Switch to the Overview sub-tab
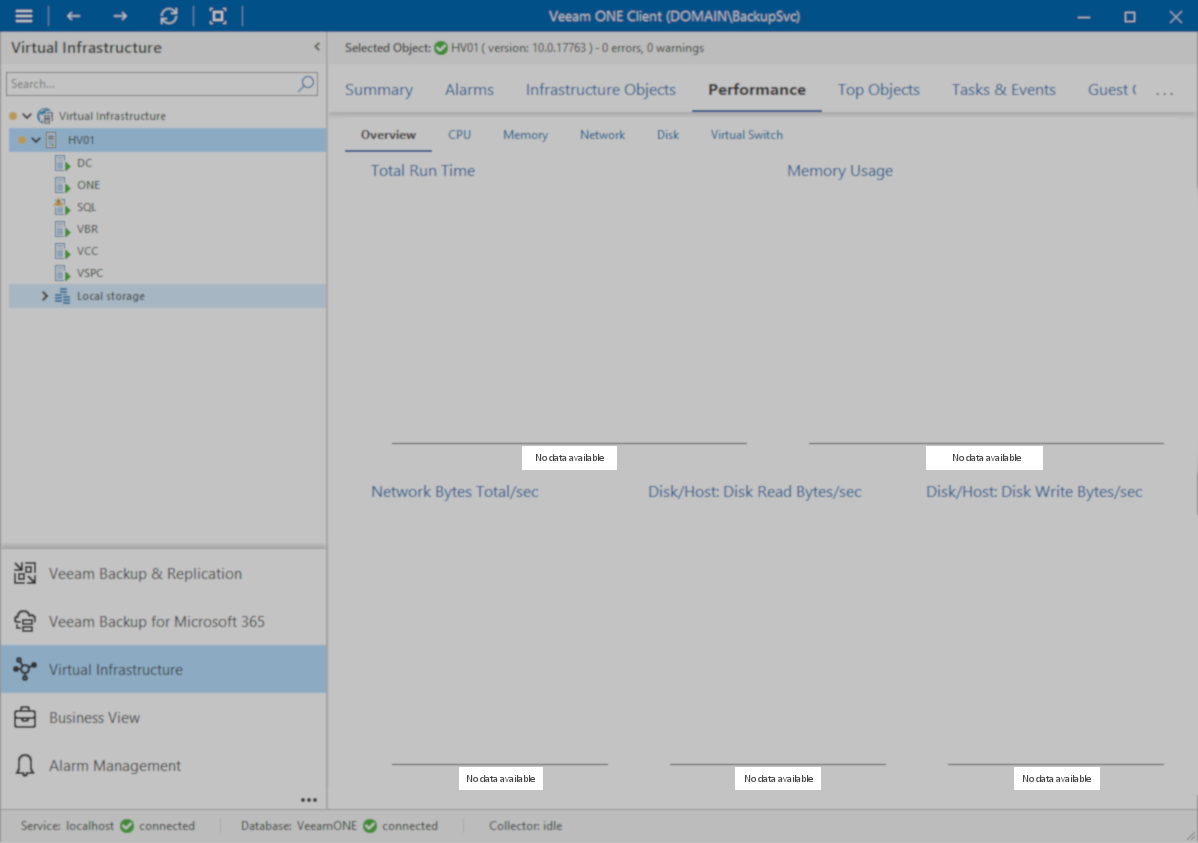The height and width of the screenshot is (843, 1198). [388, 135]
